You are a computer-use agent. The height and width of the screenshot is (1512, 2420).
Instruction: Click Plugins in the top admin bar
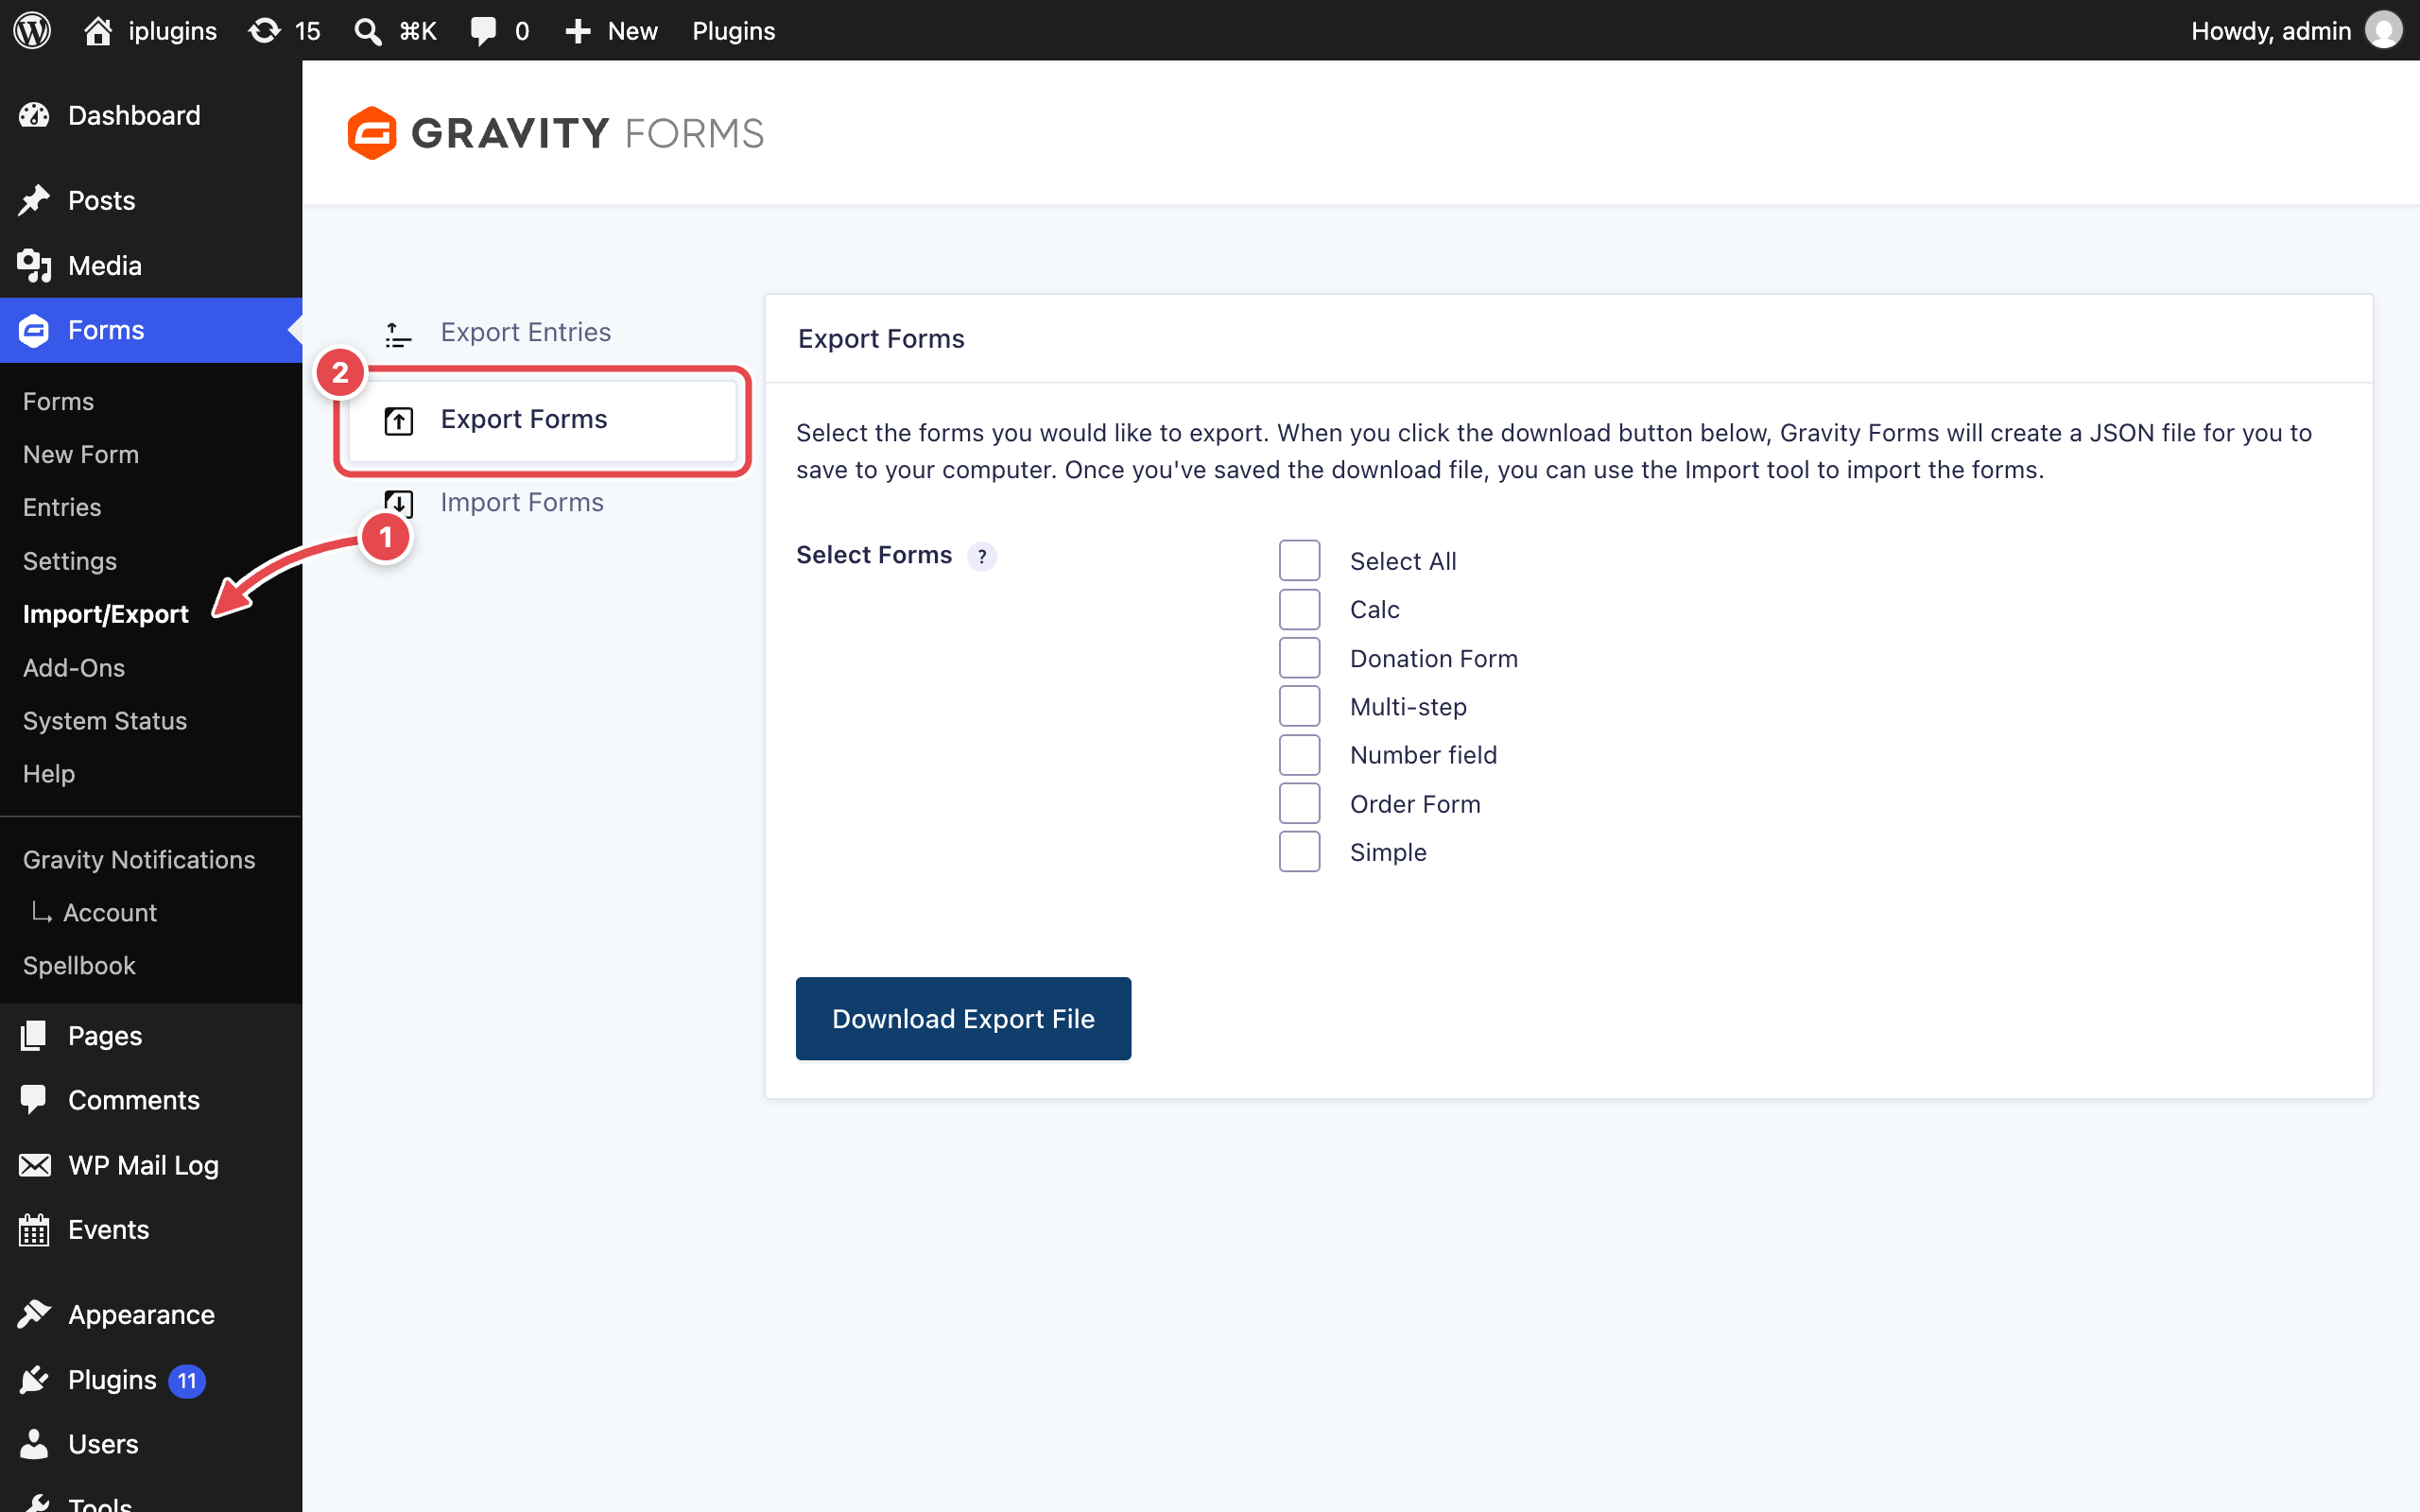tap(734, 31)
